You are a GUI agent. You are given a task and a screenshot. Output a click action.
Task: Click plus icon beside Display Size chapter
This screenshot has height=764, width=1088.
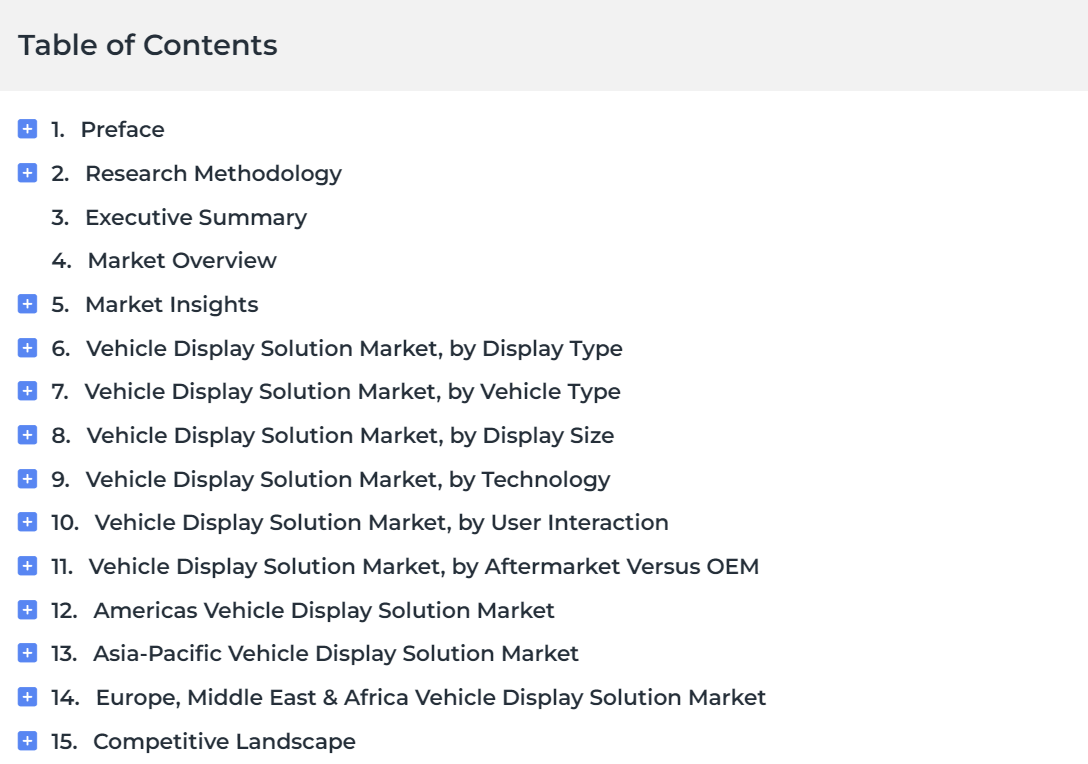click(x=27, y=435)
